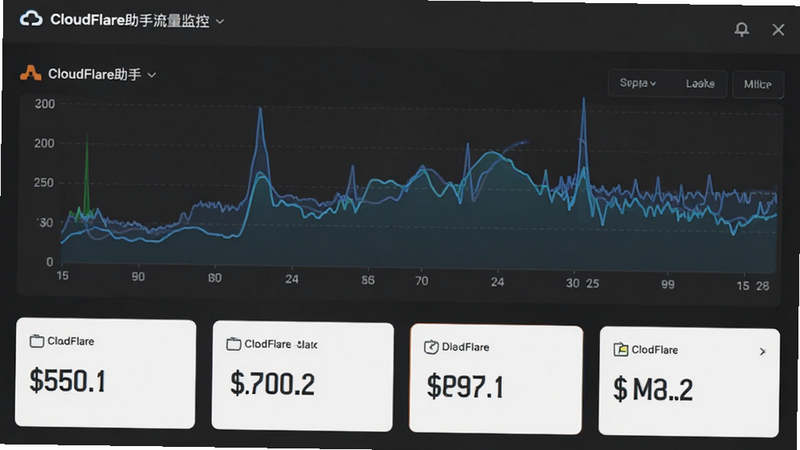Click the $550.1 value text
Screen dimensions: 800x450
(x=67, y=381)
